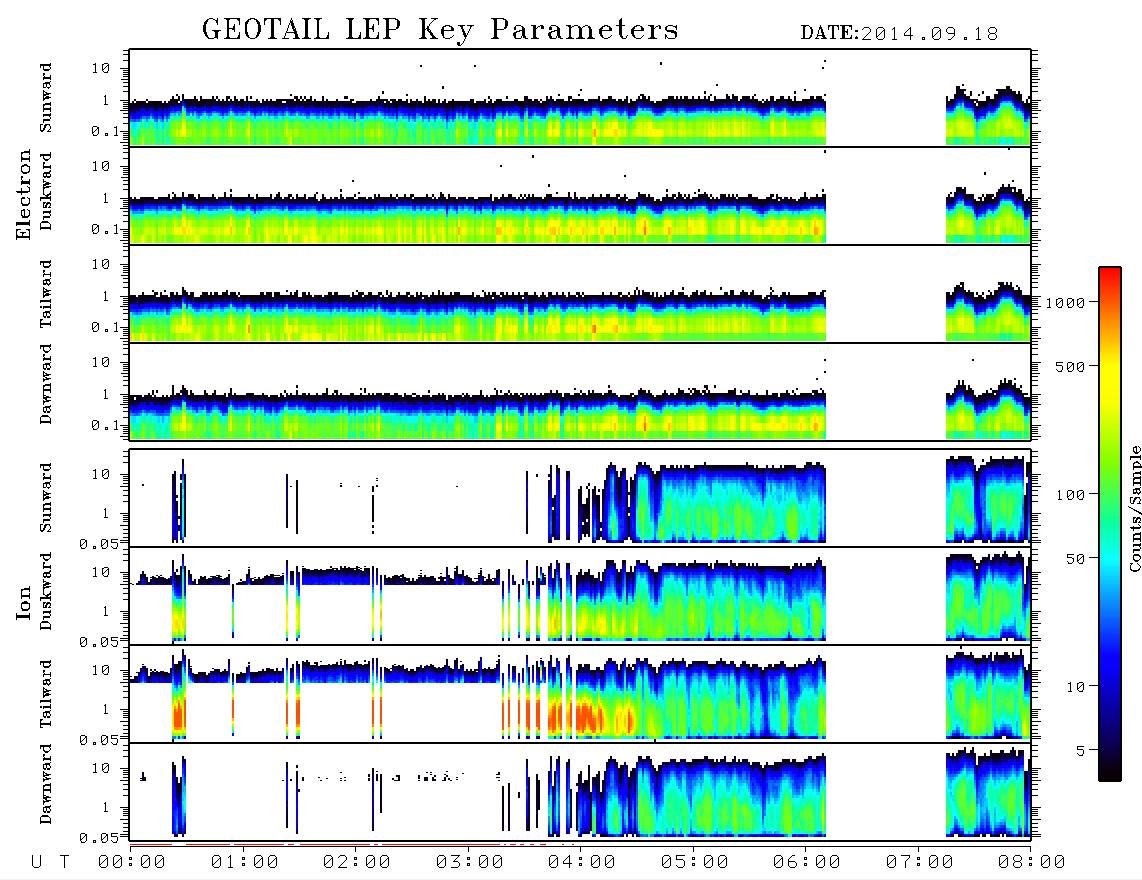
Task: Select the 04:00 time tick label
Action: pyautogui.click(x=582, y=863)
